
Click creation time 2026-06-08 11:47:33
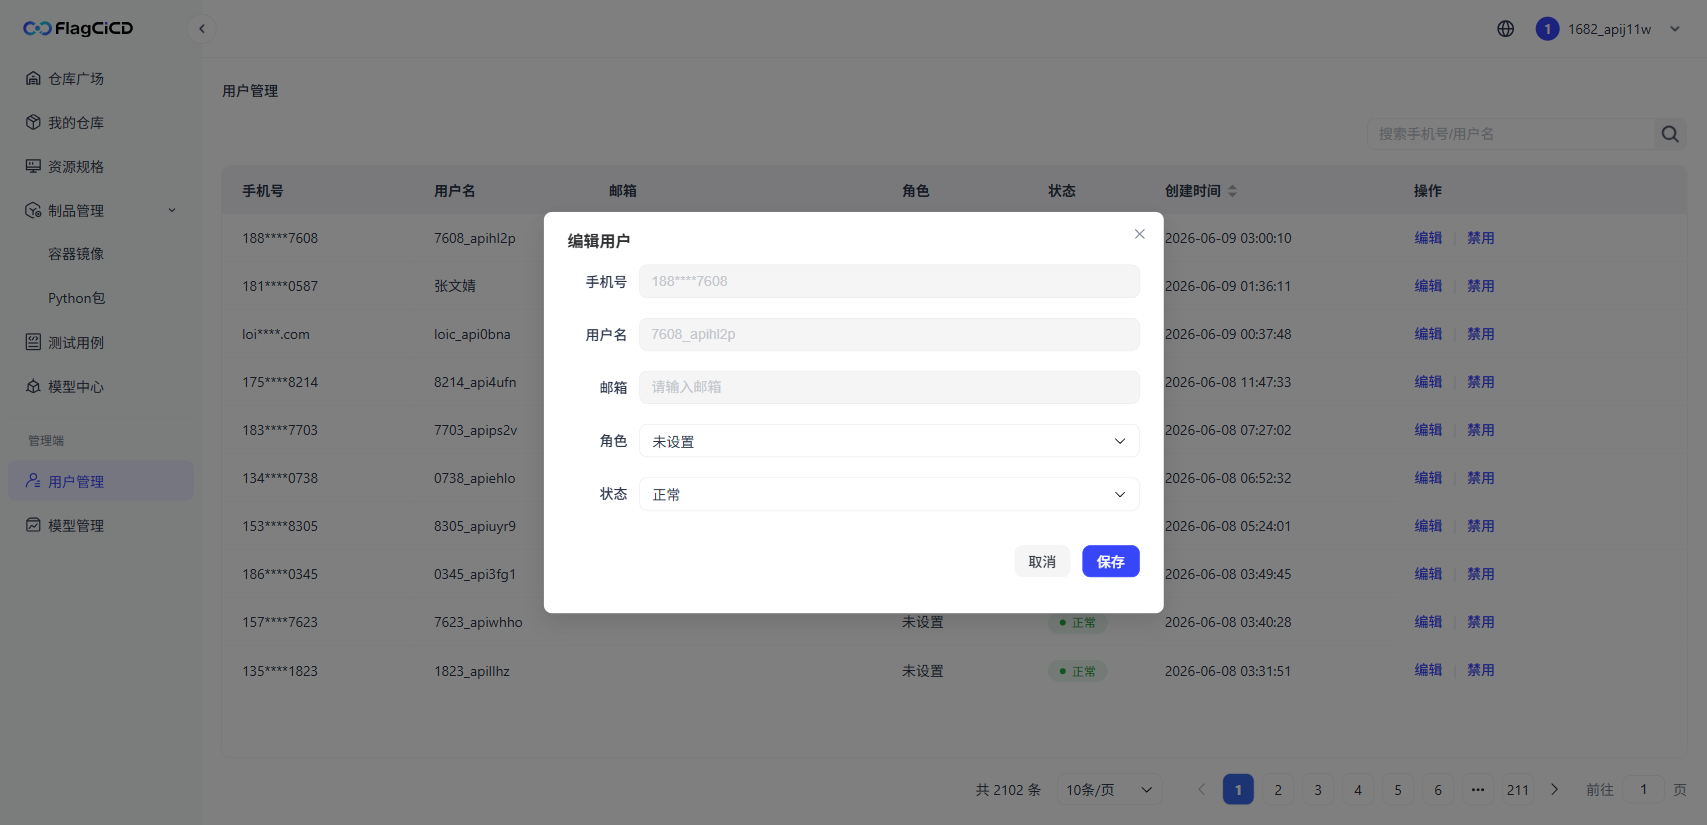(1228, 382)
